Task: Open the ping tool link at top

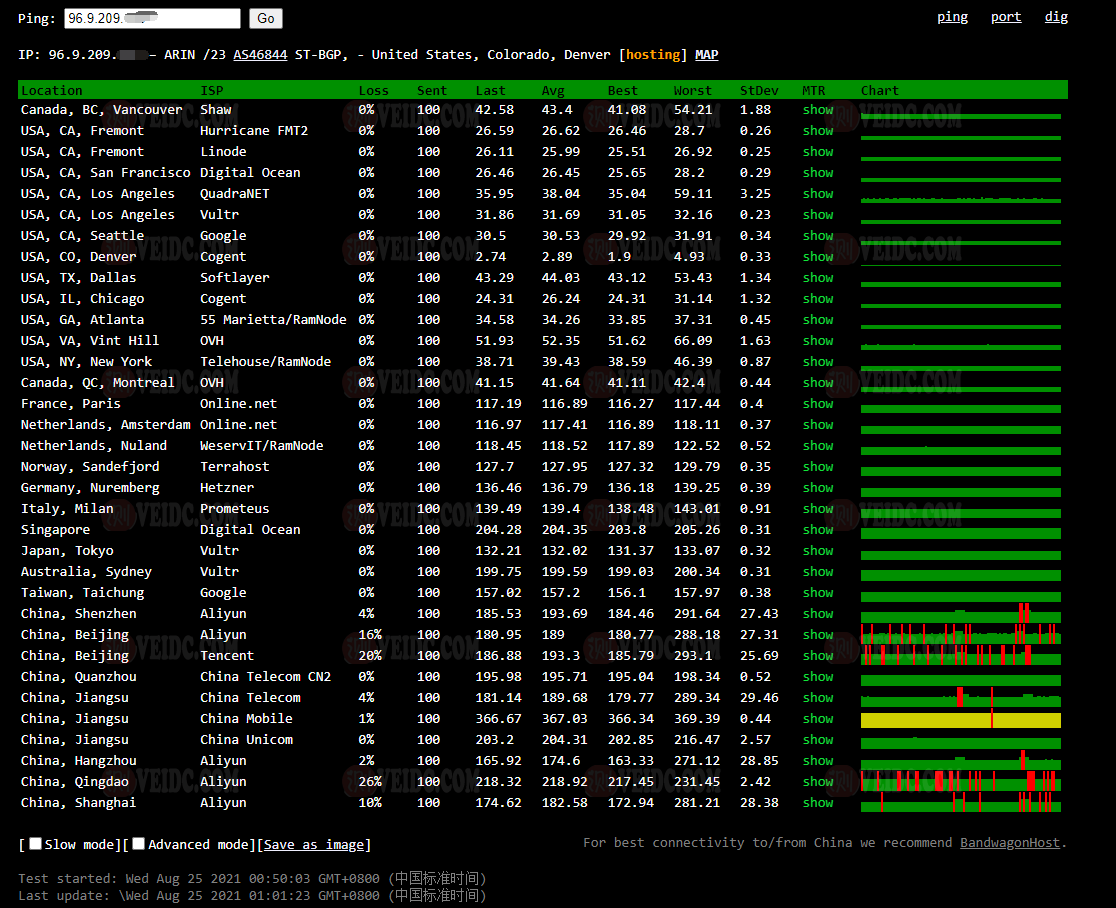Action: [x=952, y=17]
